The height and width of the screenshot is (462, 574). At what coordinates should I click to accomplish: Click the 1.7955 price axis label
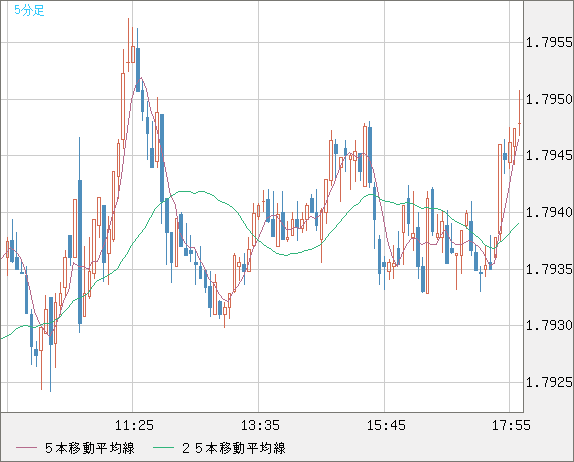click(549, 42)
